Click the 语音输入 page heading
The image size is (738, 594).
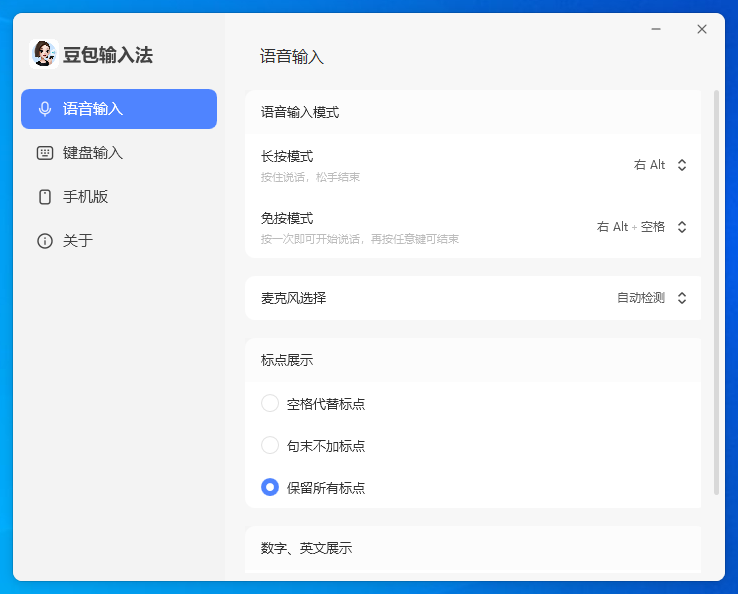tap(292, 56)
